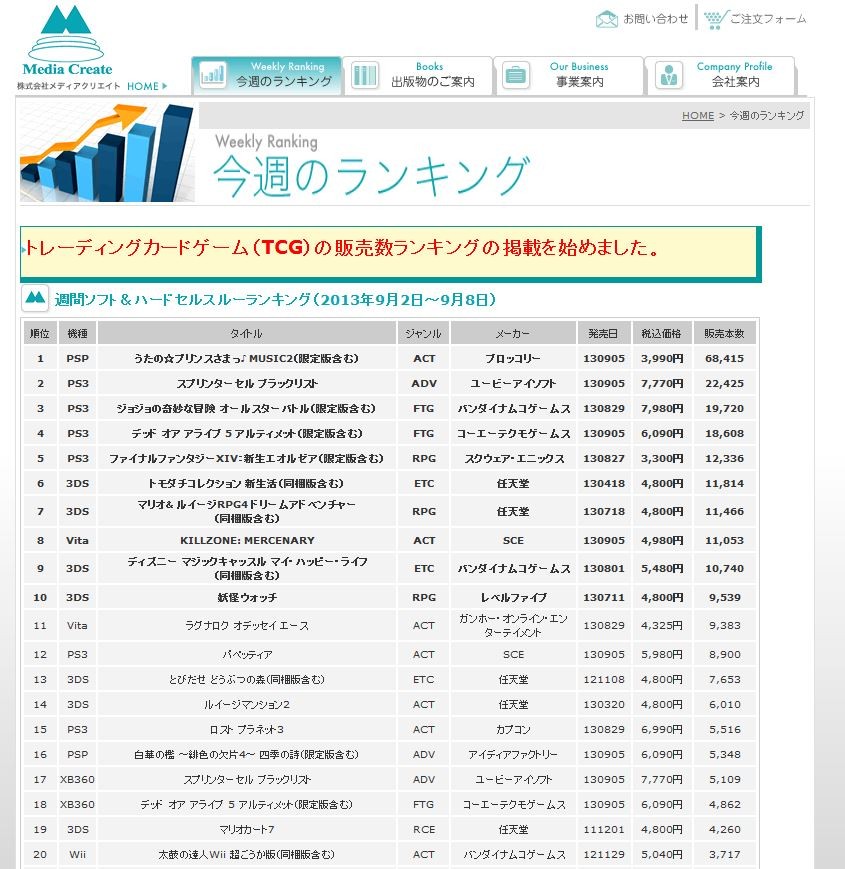Screen dimensions: 845x869
Task: Click the アイディアファクトリー maker cell
Action: tap(513, 754)
